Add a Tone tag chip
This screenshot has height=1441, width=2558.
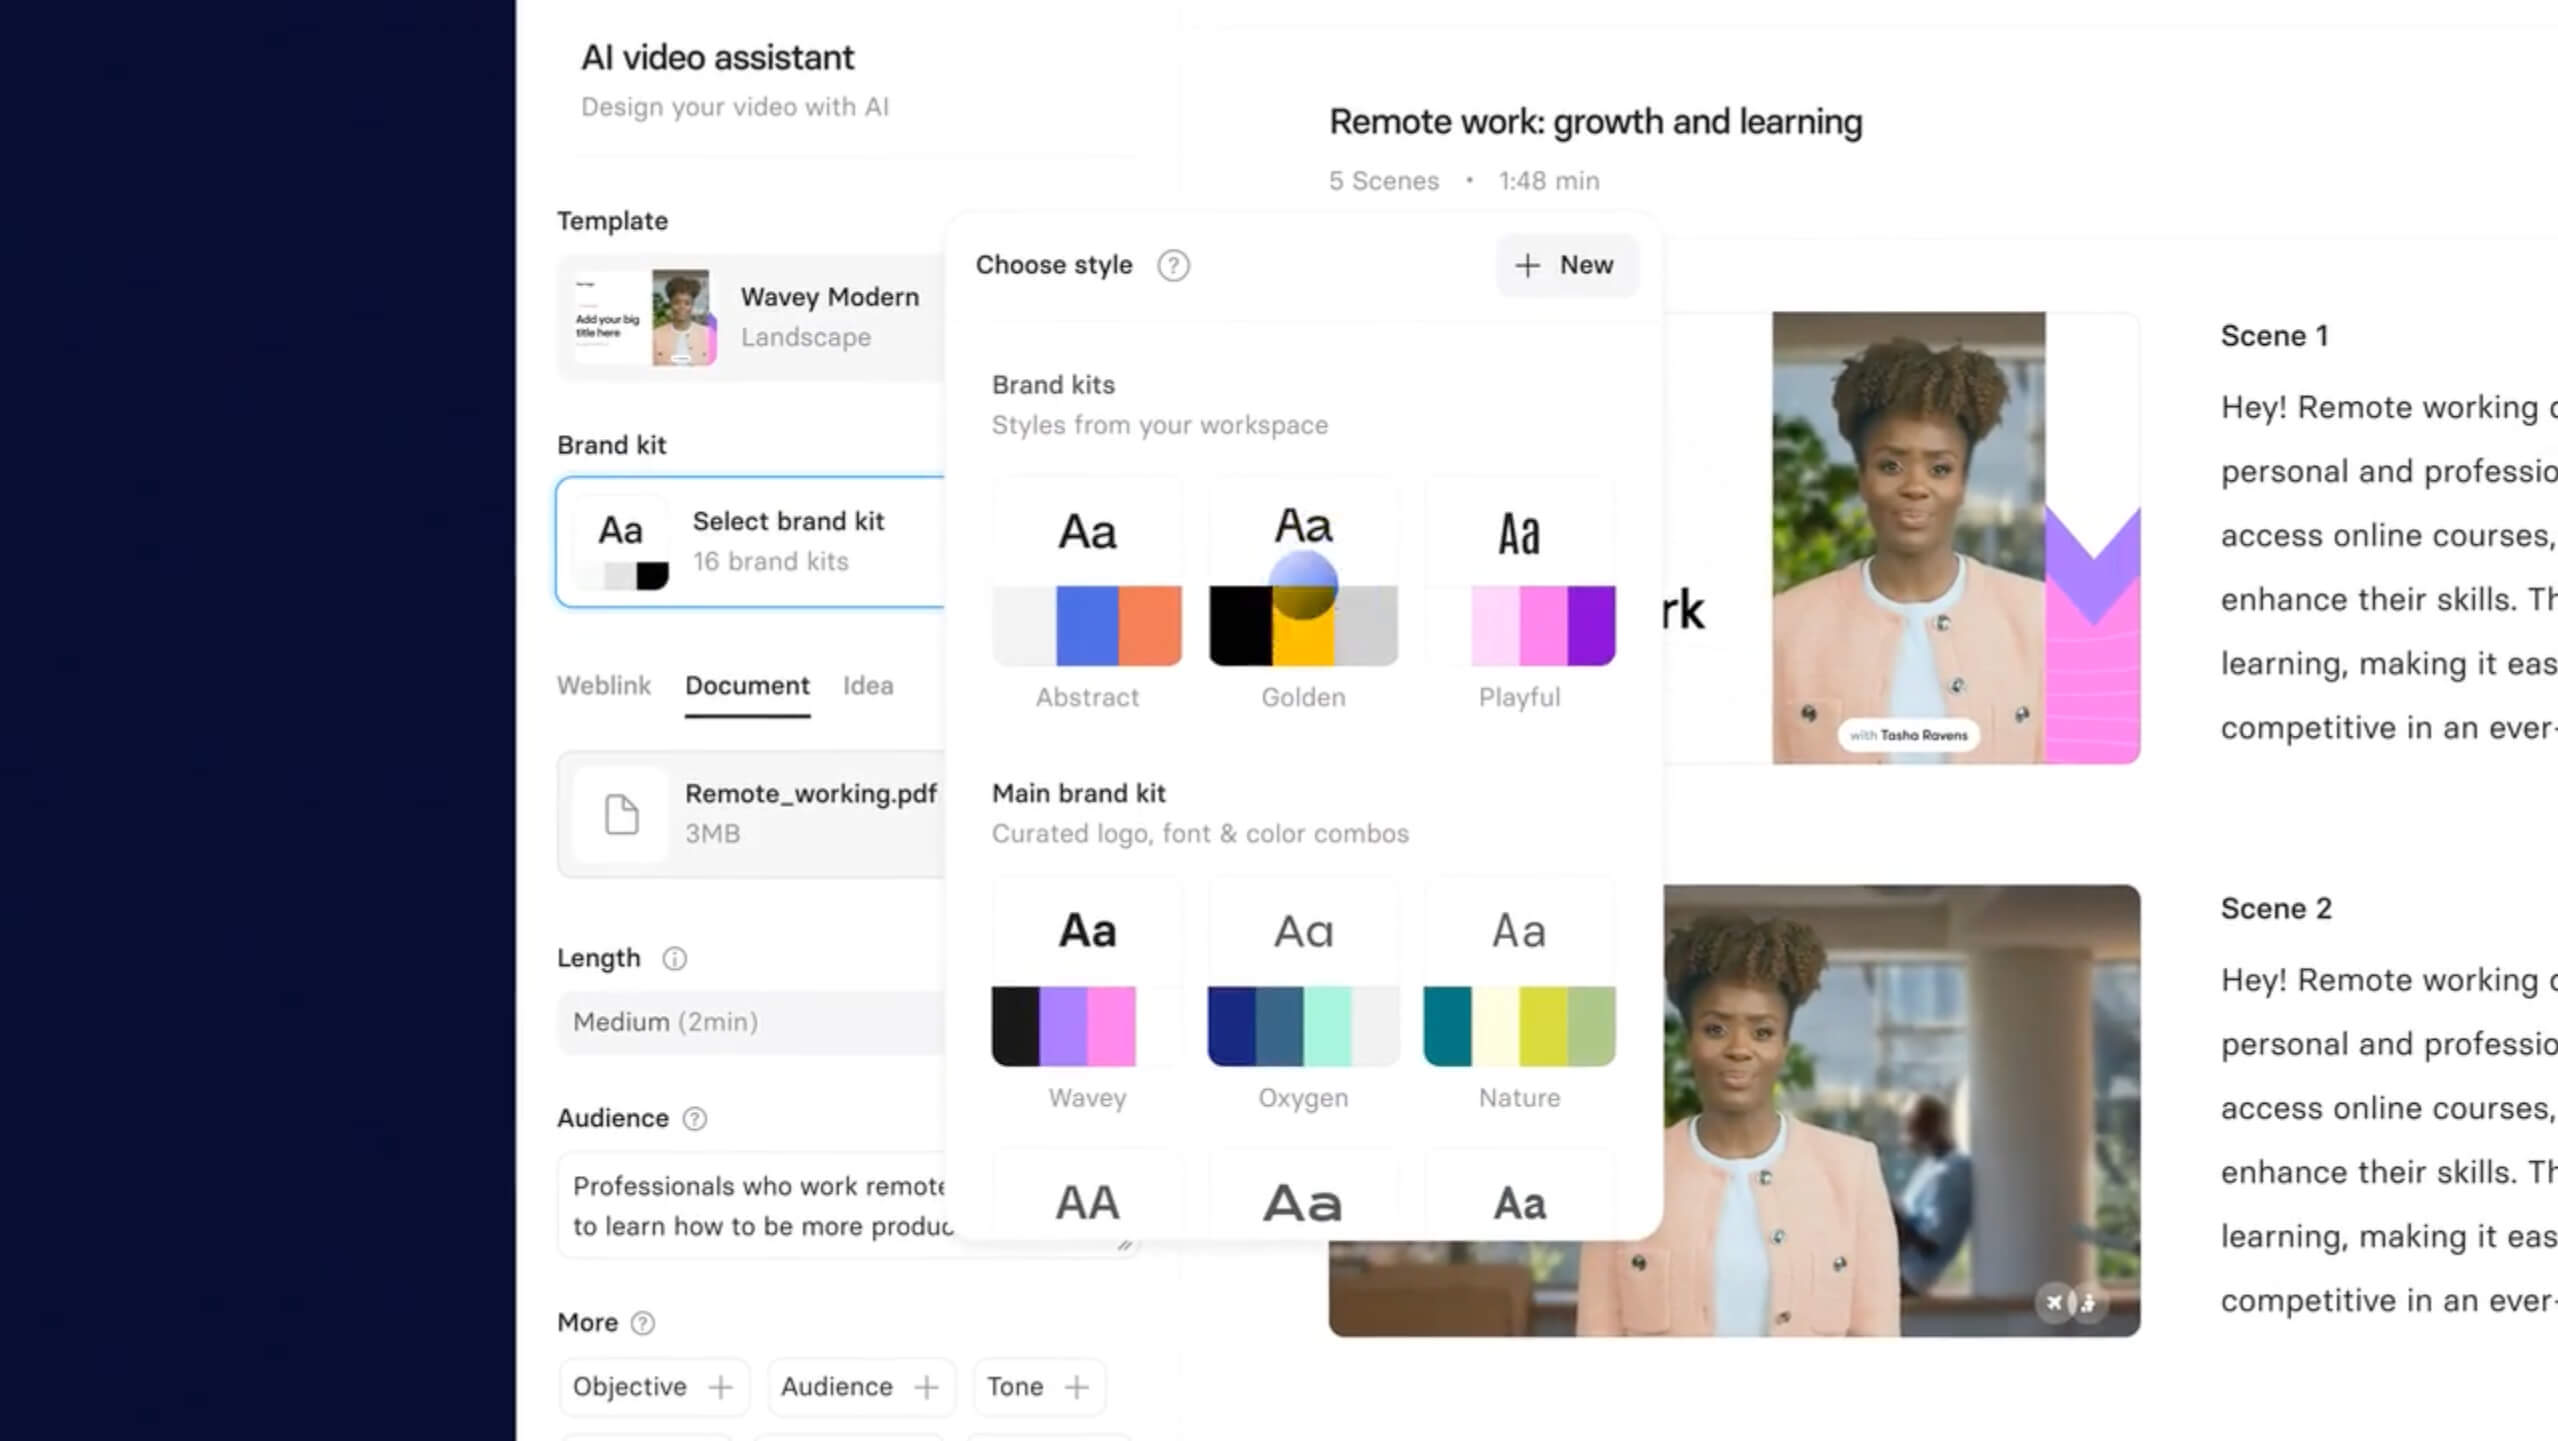click(x=1038, y=1388)
